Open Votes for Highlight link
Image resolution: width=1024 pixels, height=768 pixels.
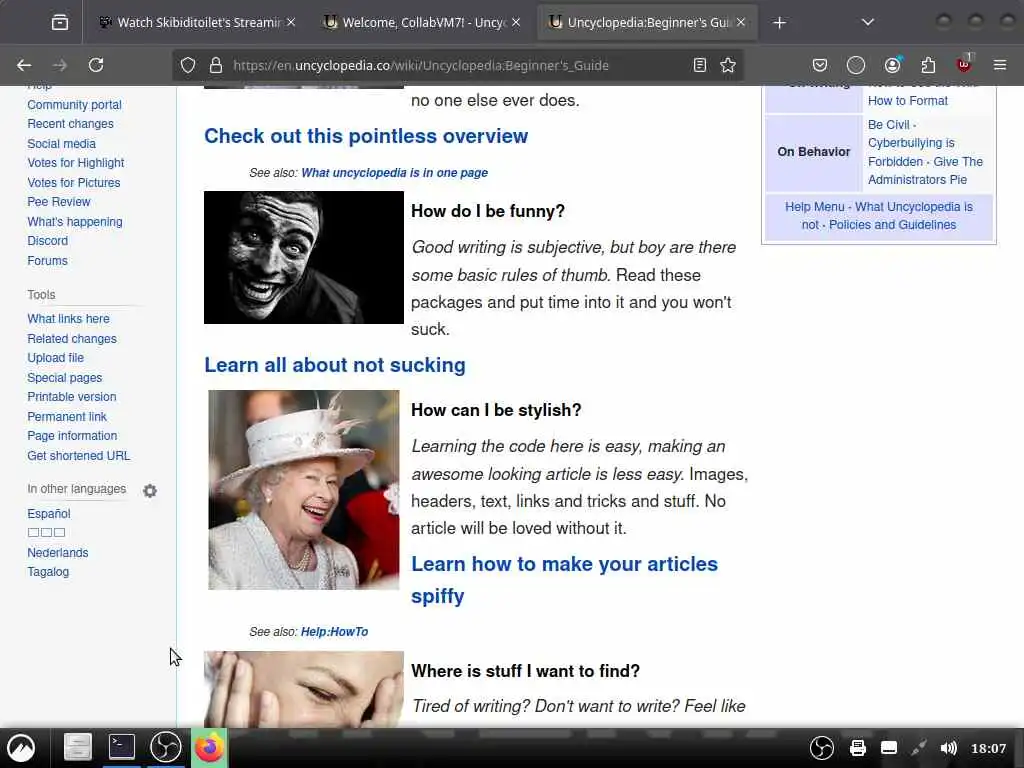(x=76, y=163)
